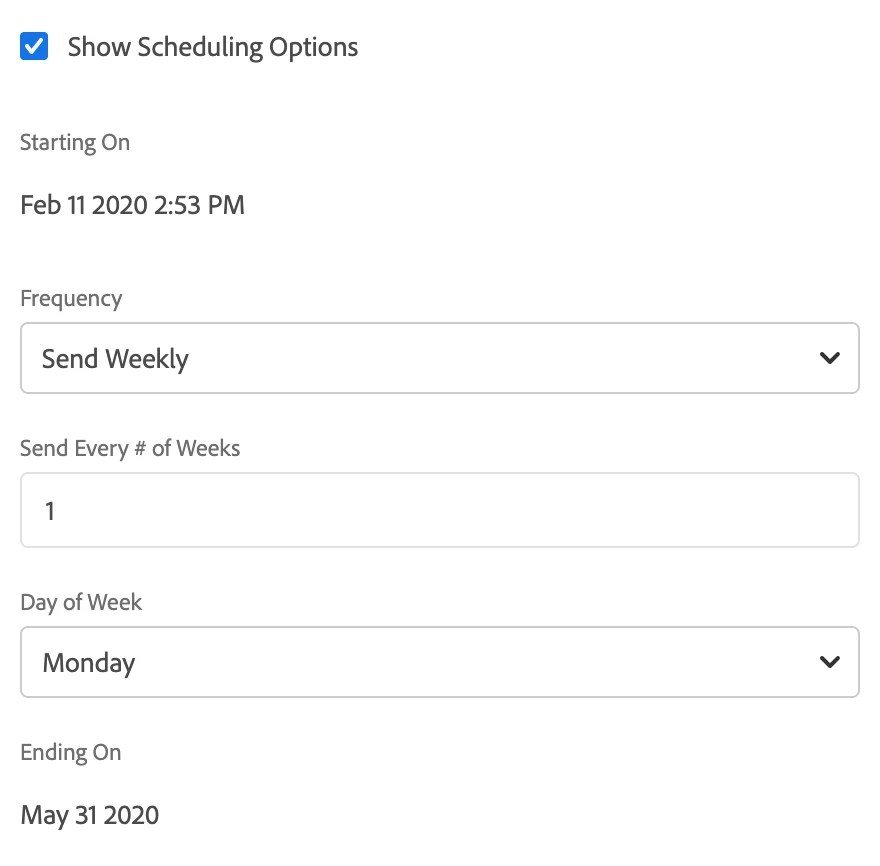The image size is (880, 866).
Task: Uncheck the Show Scheduling Options checkbox
Action: 34,46
